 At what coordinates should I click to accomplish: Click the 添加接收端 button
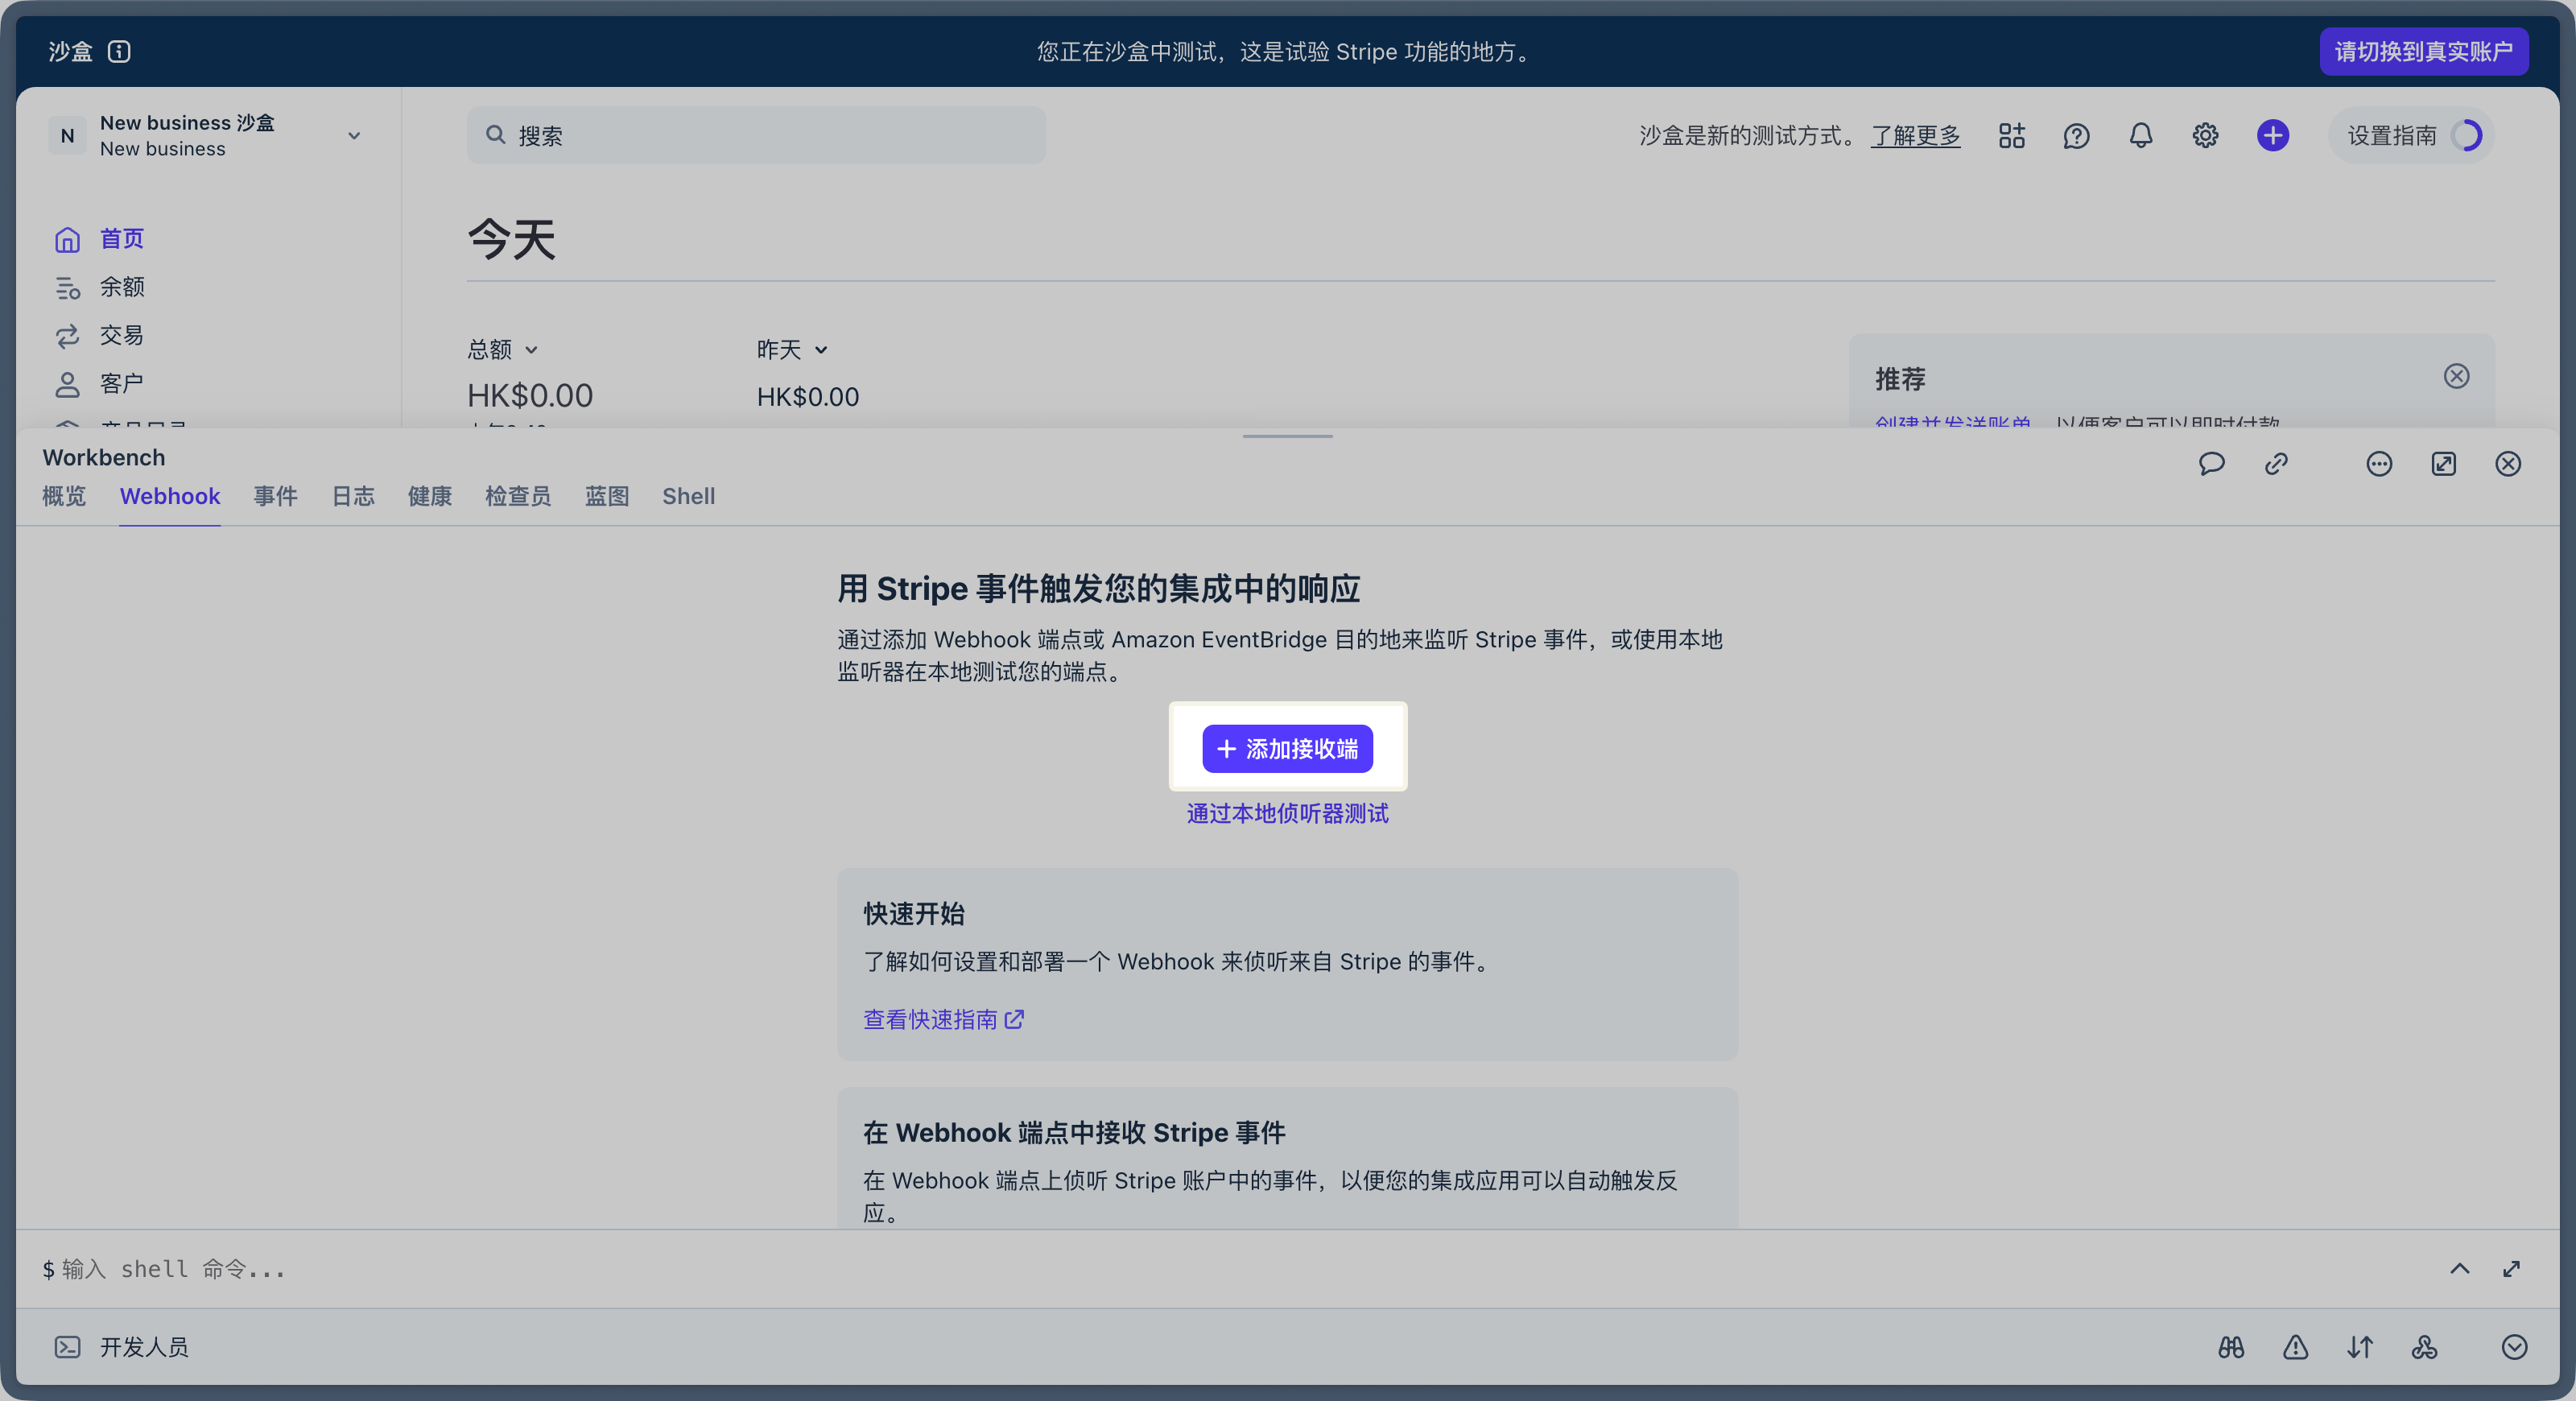[x=1287, y=749]
